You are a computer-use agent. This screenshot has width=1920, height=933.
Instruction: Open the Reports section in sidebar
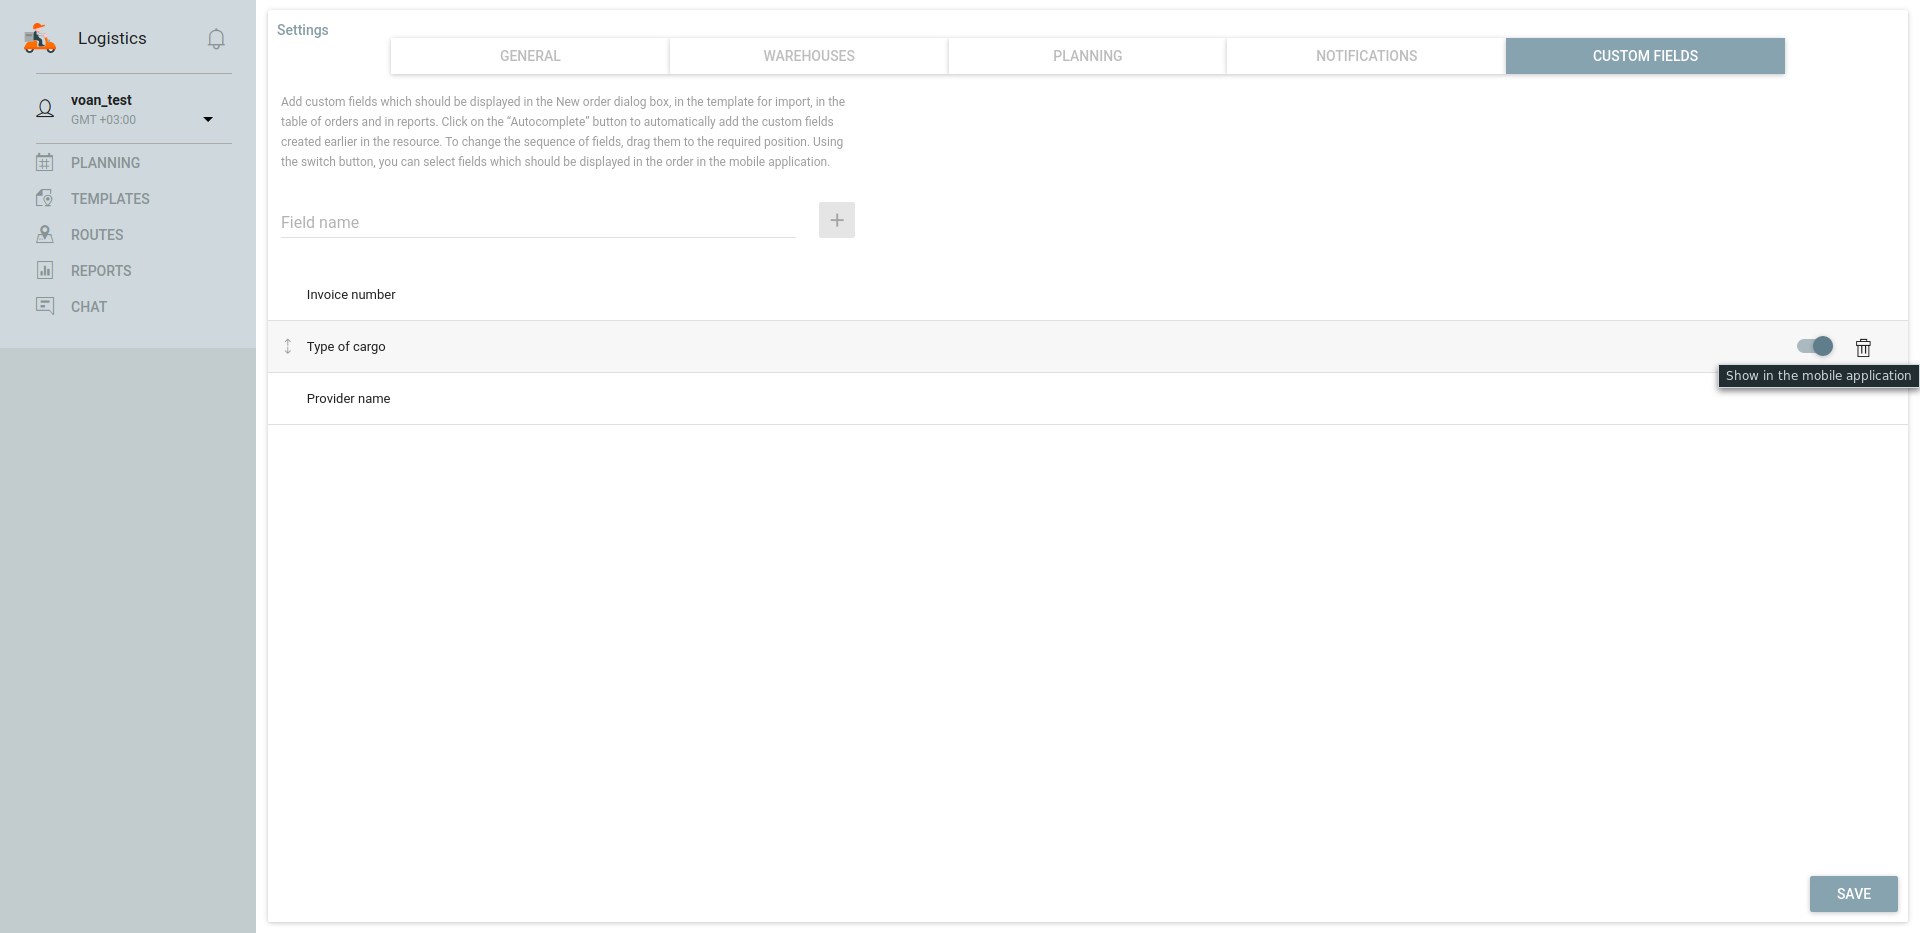point(101,271)
